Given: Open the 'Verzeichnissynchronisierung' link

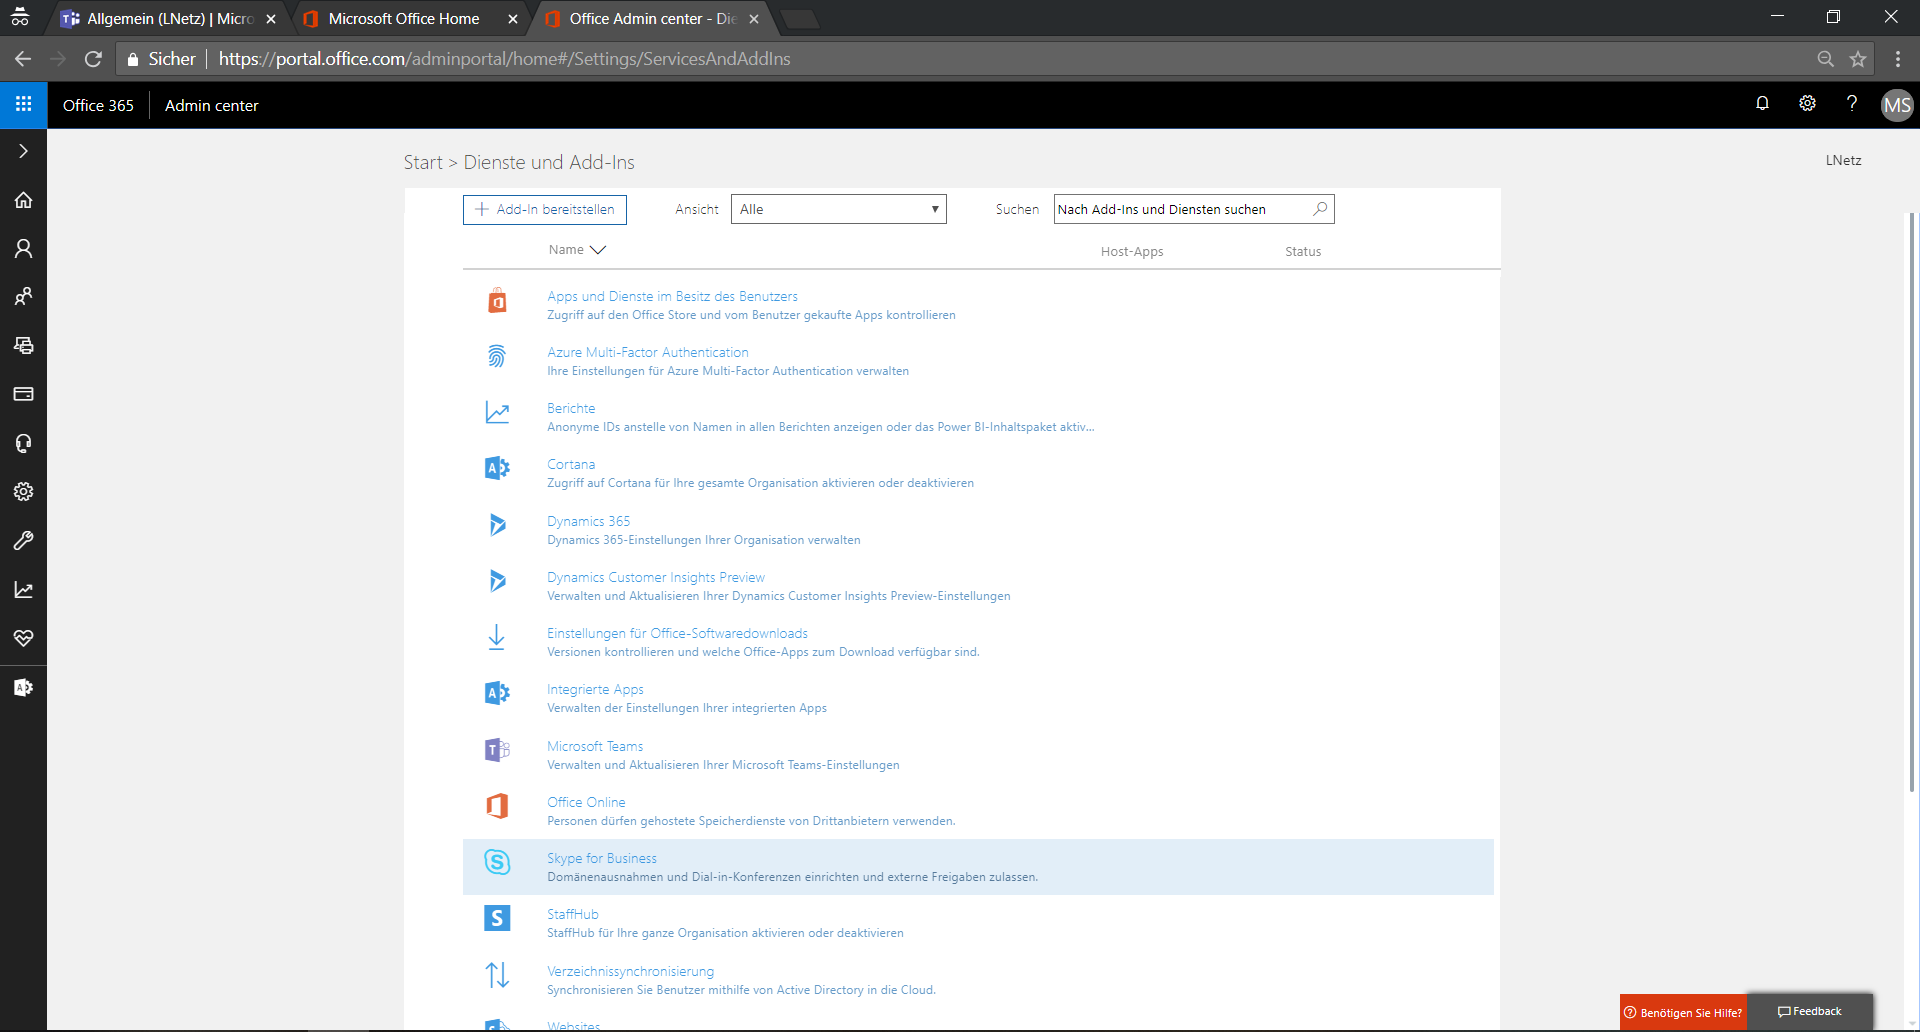Looking at the screenshot, I should (x=630, y=971).
